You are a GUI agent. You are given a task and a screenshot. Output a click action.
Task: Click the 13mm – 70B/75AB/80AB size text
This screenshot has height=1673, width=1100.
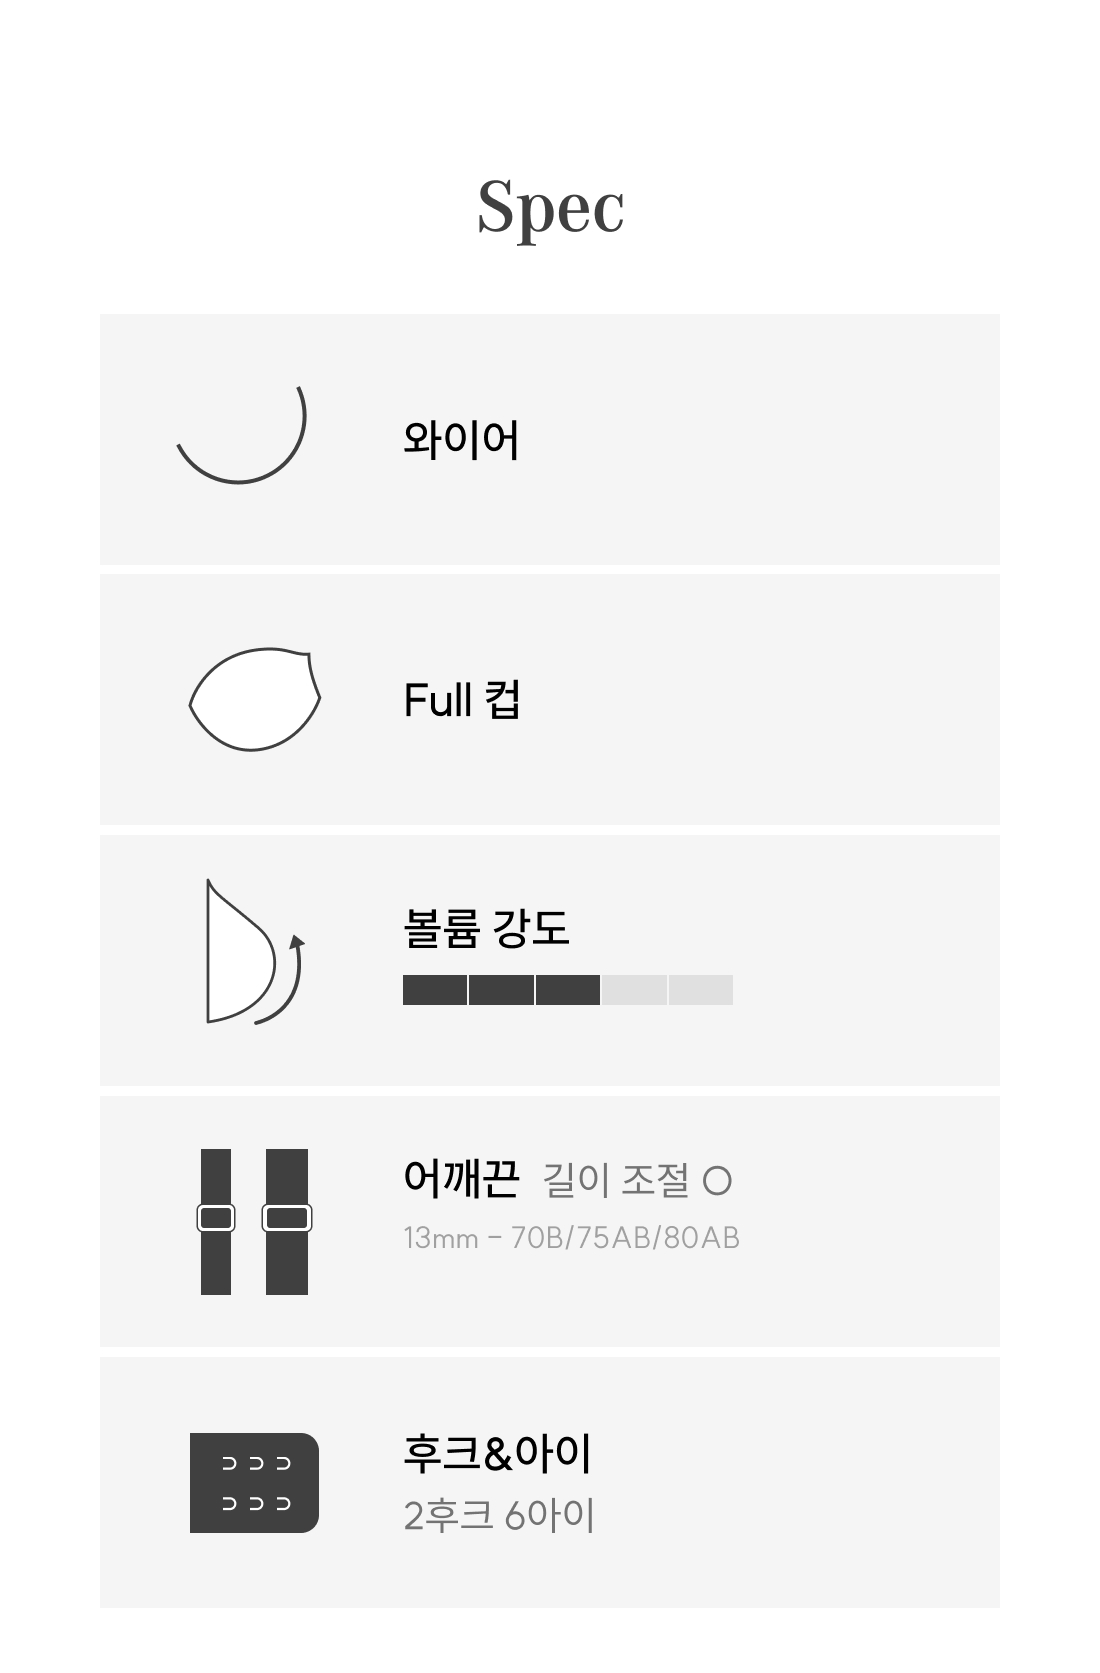click(x=571, y=1238)
